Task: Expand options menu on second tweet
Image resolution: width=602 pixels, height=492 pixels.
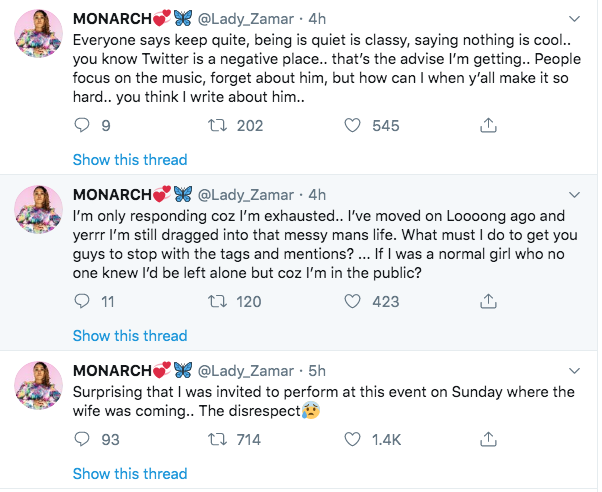Action: click(x=574, y=195)
